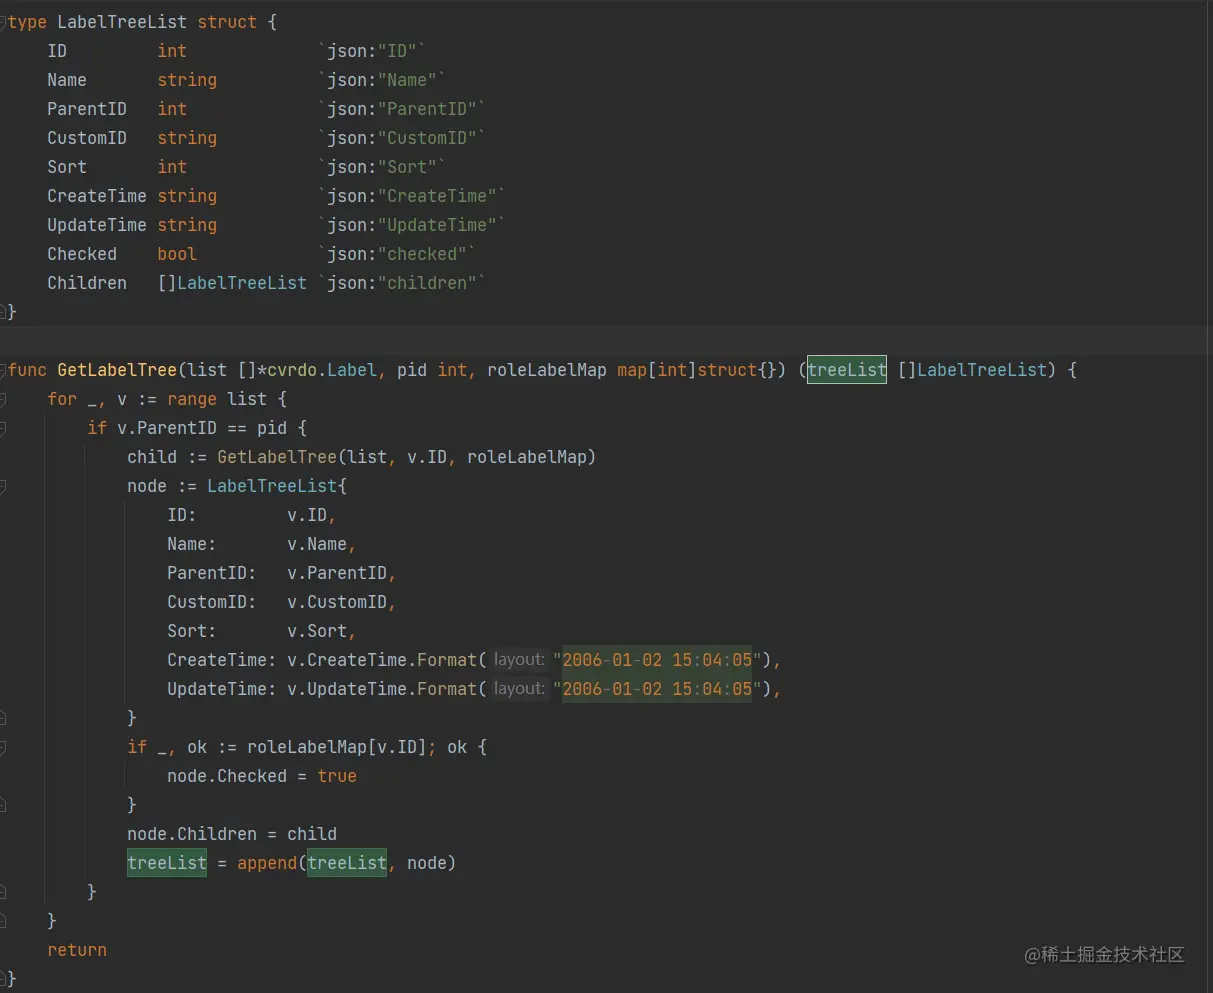Click 'child' in the 'child :=' line
1213x993 pixels.
(152, 457)
